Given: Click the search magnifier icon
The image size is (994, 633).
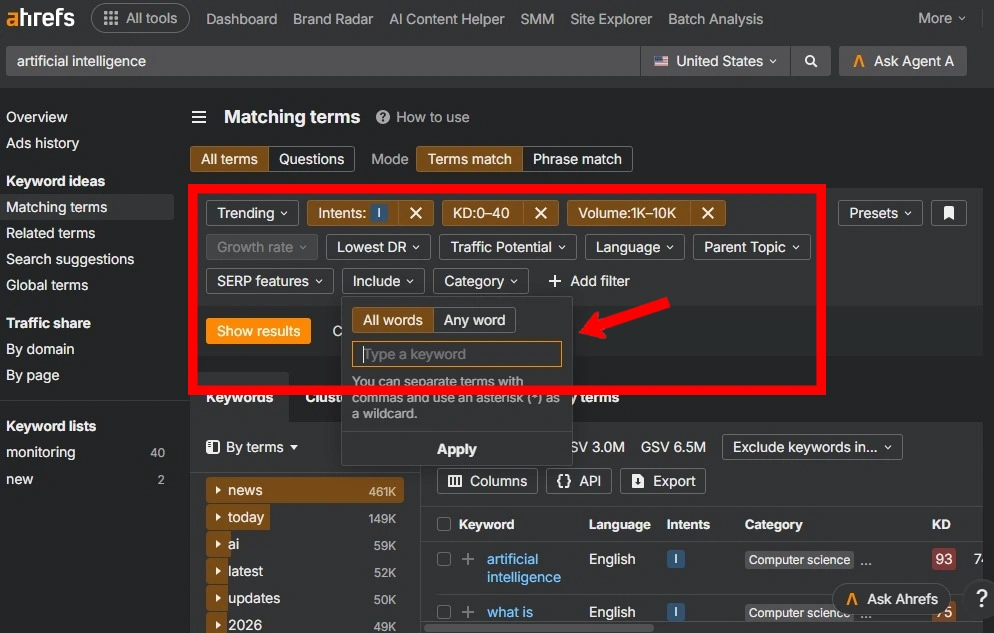Looking at the screenshot, I should coord(810,61).
